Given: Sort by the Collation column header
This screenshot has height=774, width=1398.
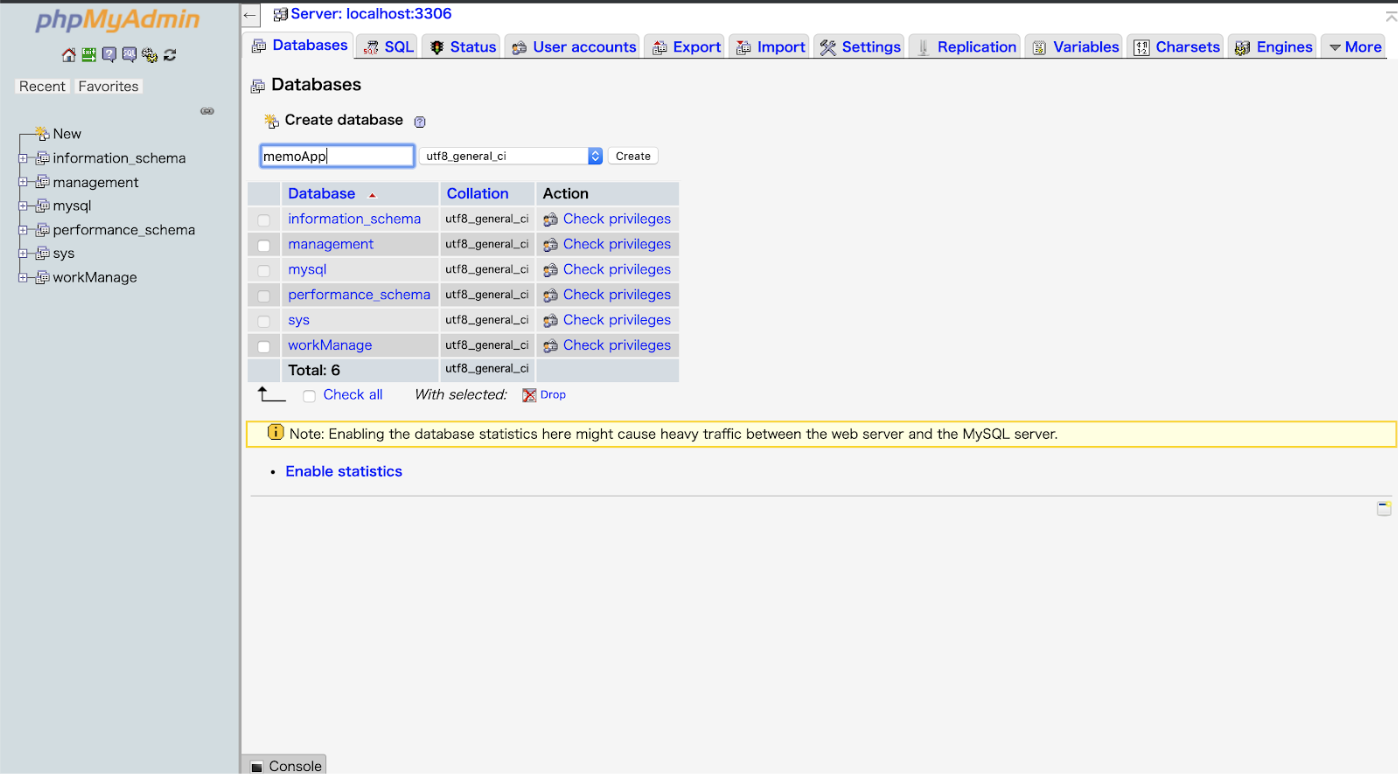Looking at the screenshot, I should (x=477, y=194).
